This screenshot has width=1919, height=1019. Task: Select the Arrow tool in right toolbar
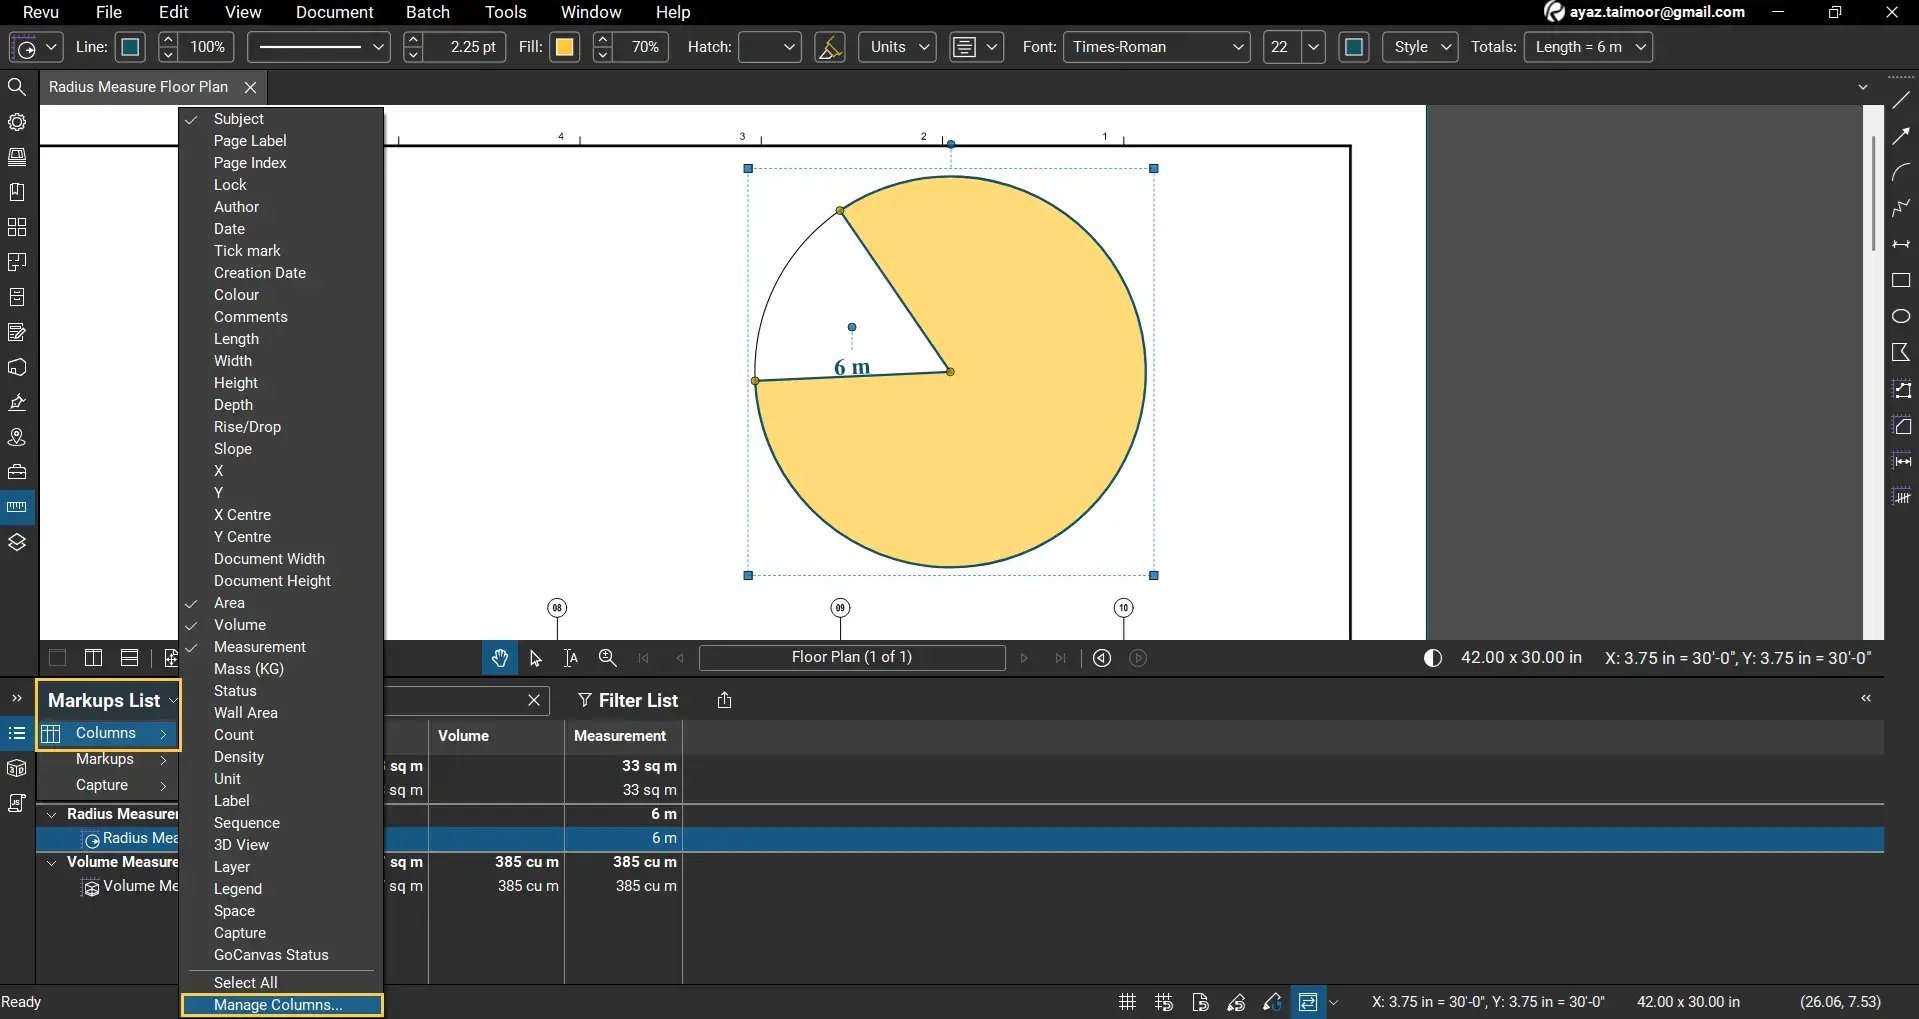click(x=1901, y=137)
